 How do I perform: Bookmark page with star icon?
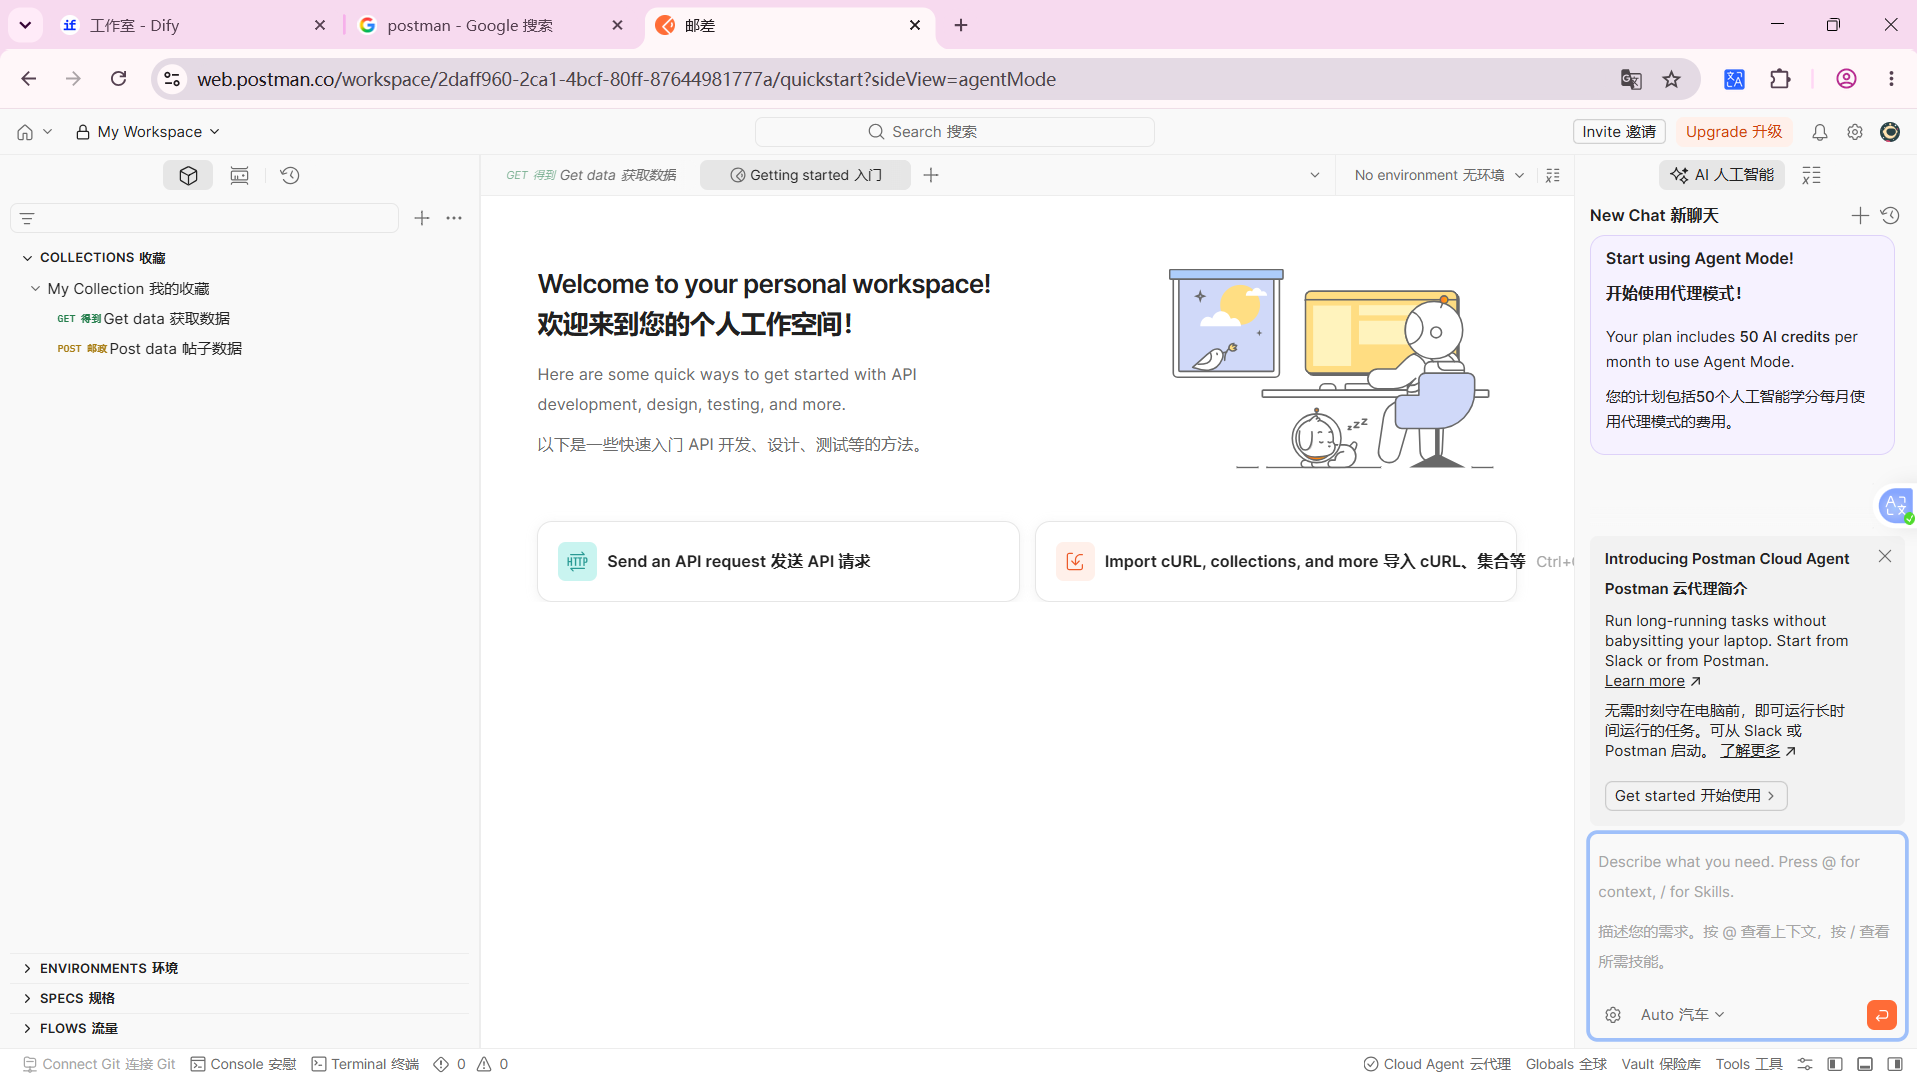tap(1671, 79)
